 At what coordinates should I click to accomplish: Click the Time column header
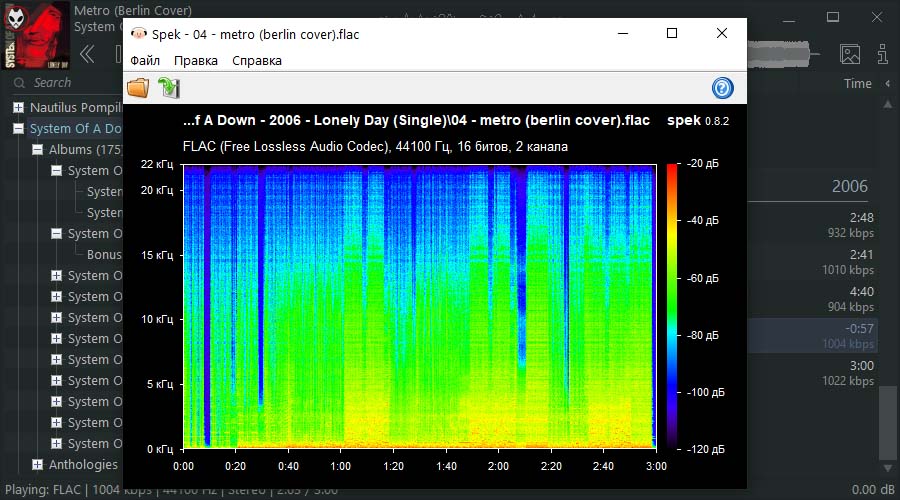(857, 84)
